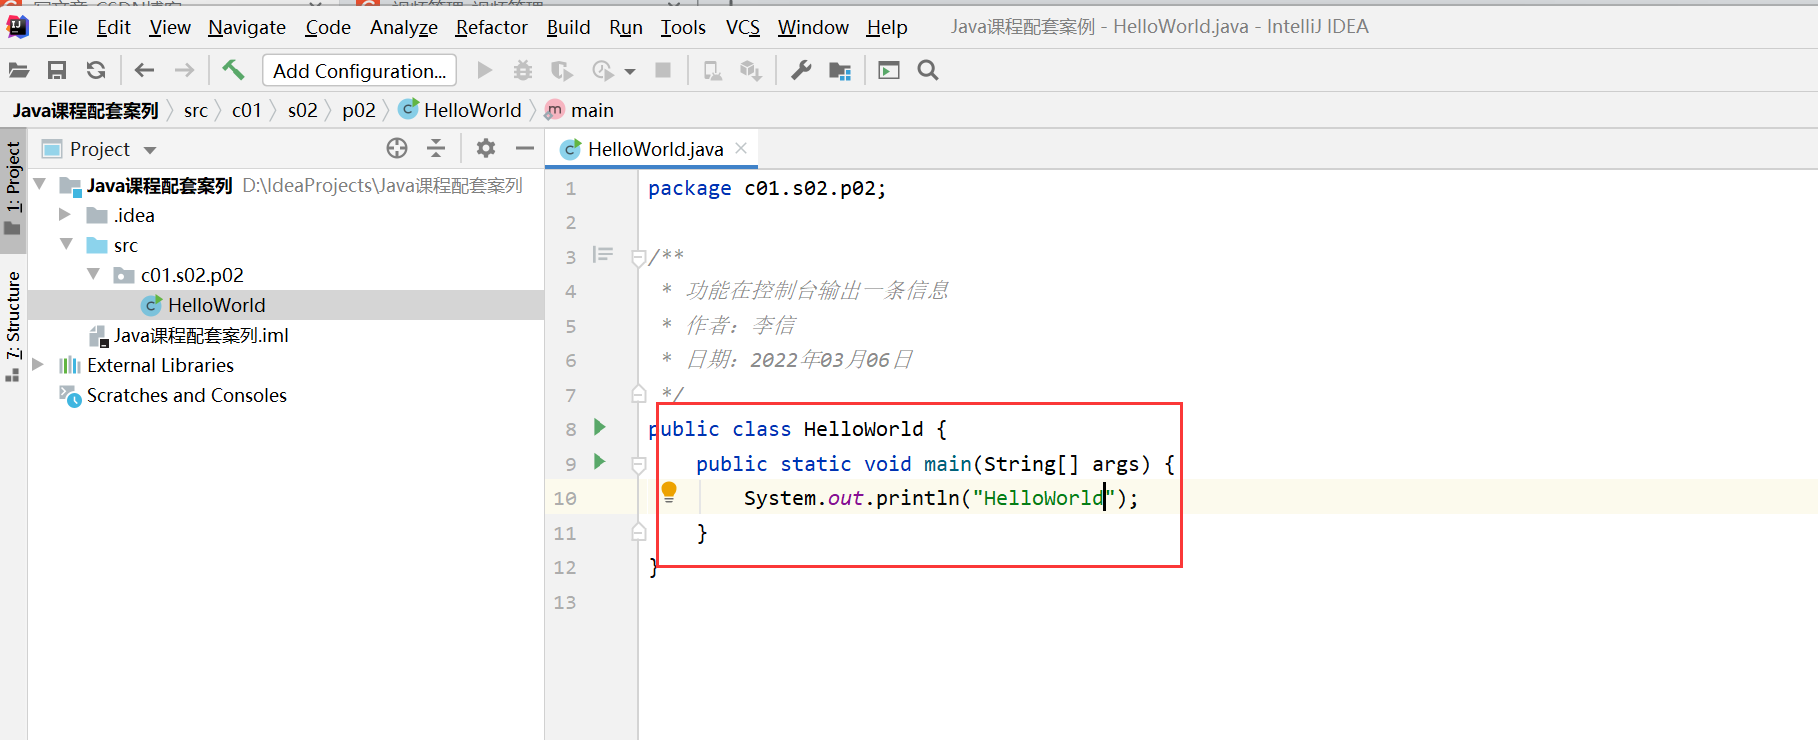The width and height of the screenshot is (1818, 740).
Task: Collapse the Java课程配套案列 project root node
Action: point(40,184)
